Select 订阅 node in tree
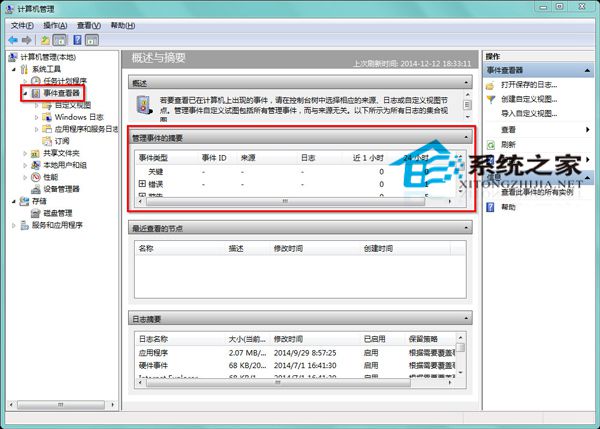 [62, 141]
